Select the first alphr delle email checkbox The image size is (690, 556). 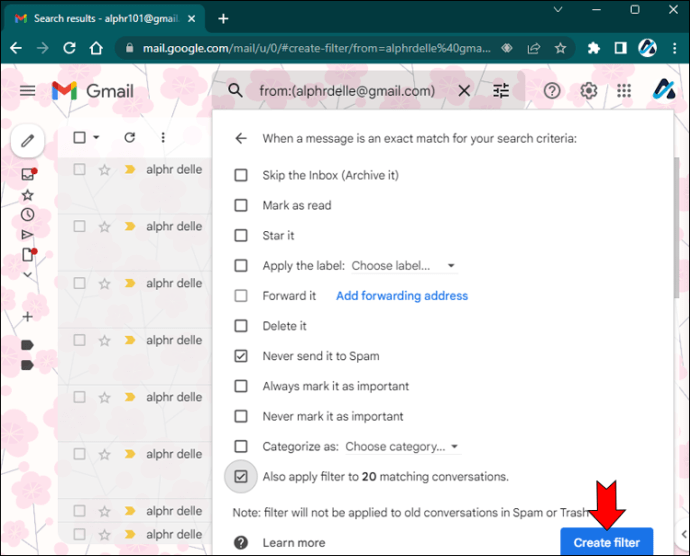(x=80, y=169)
